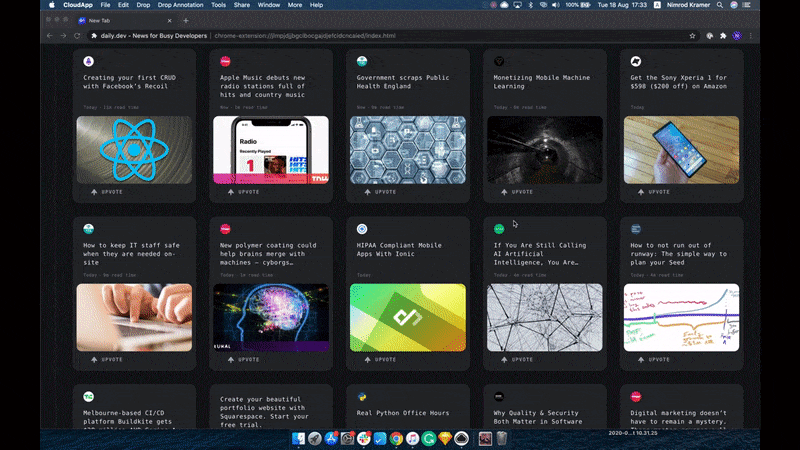Upvote the Sony Xperia 1 post

click(654, 192)
